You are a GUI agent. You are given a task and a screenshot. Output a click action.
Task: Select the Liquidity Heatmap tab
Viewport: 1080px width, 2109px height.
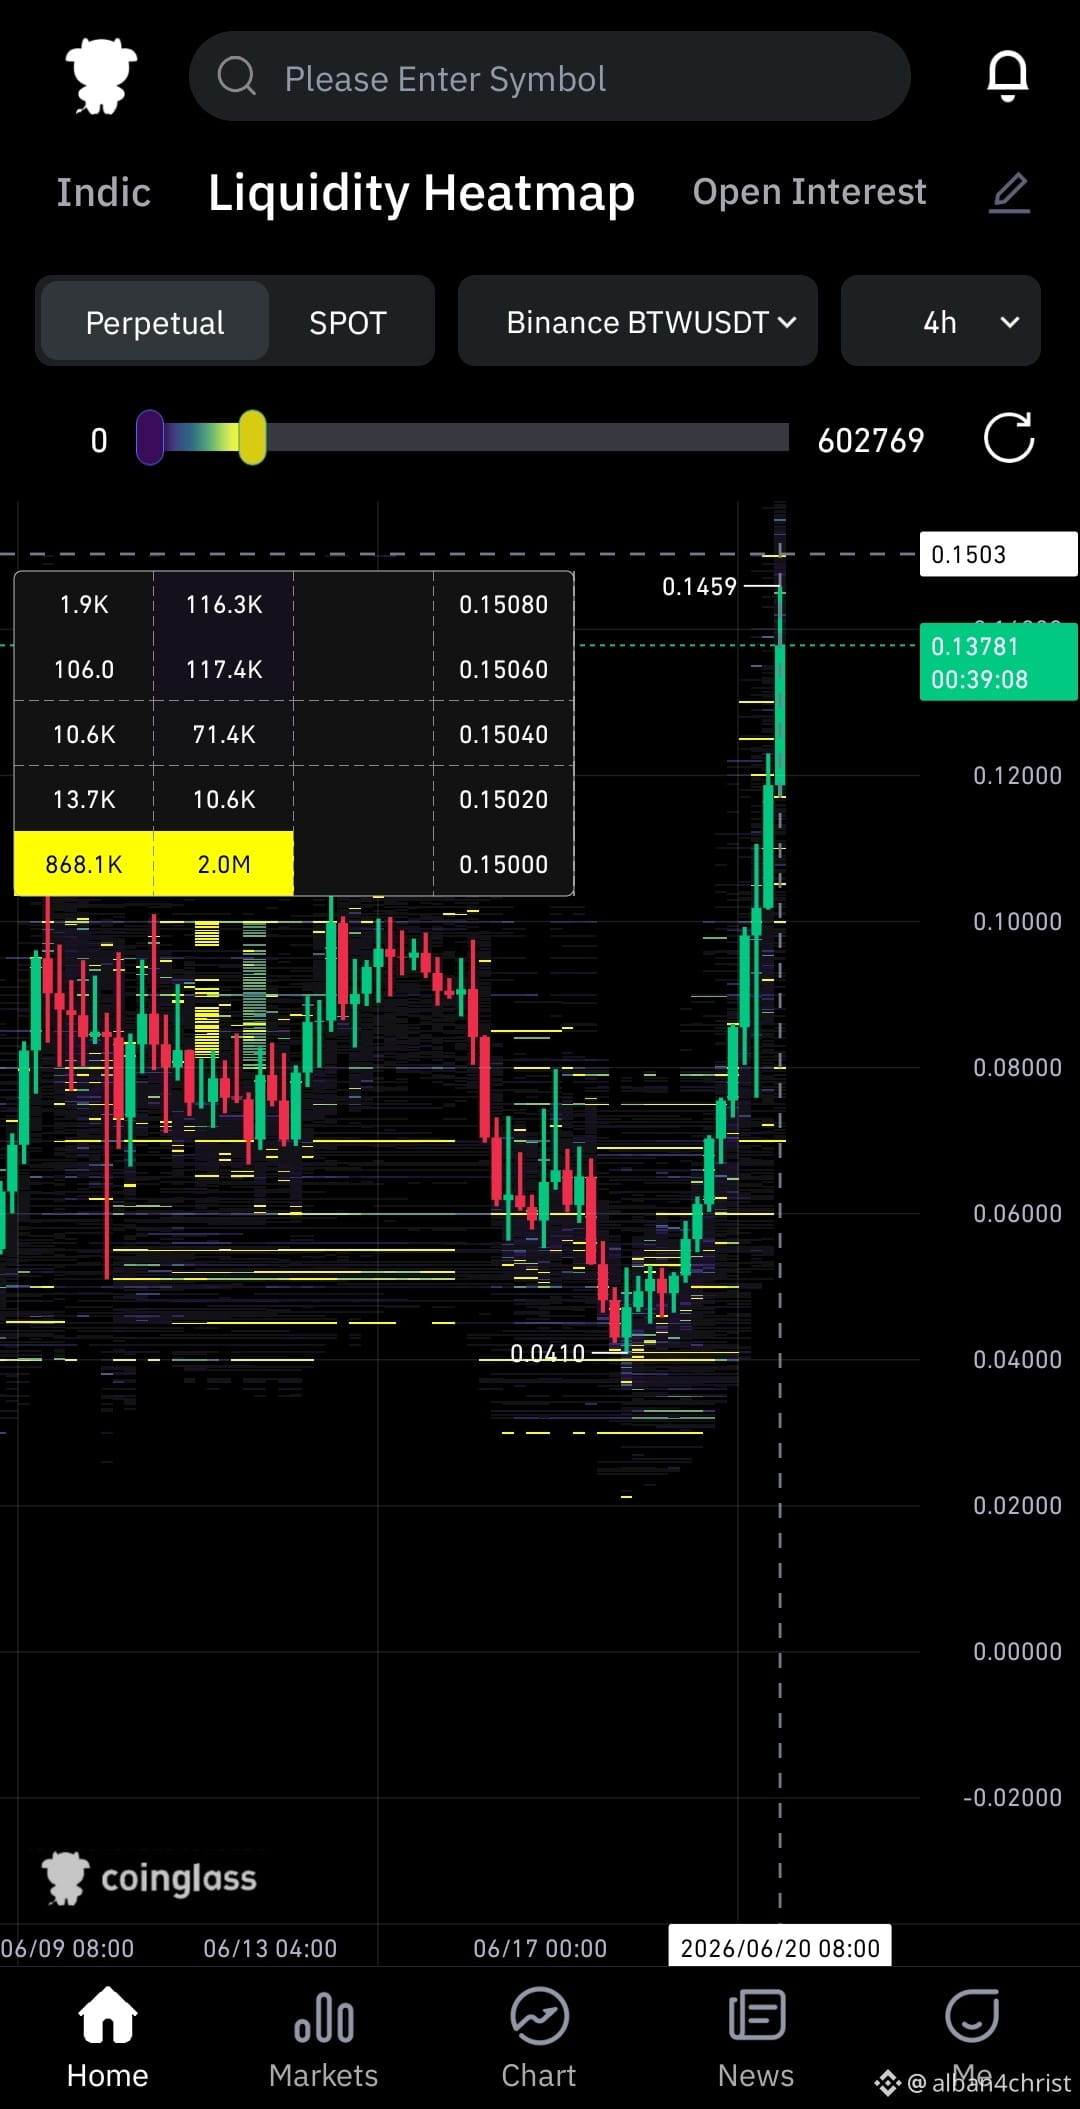421,193
